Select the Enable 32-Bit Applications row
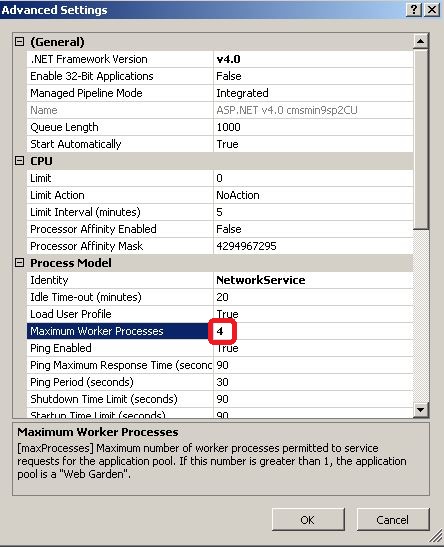Viewport: 444px width, 547px height. click(220, 76)
